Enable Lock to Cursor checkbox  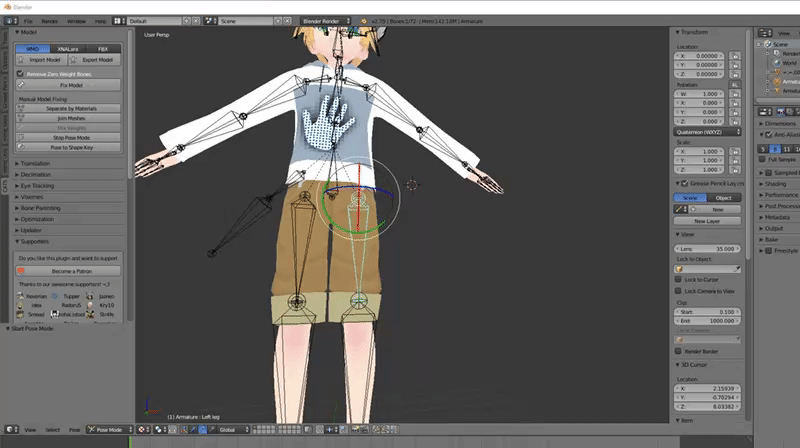(678, 280)
